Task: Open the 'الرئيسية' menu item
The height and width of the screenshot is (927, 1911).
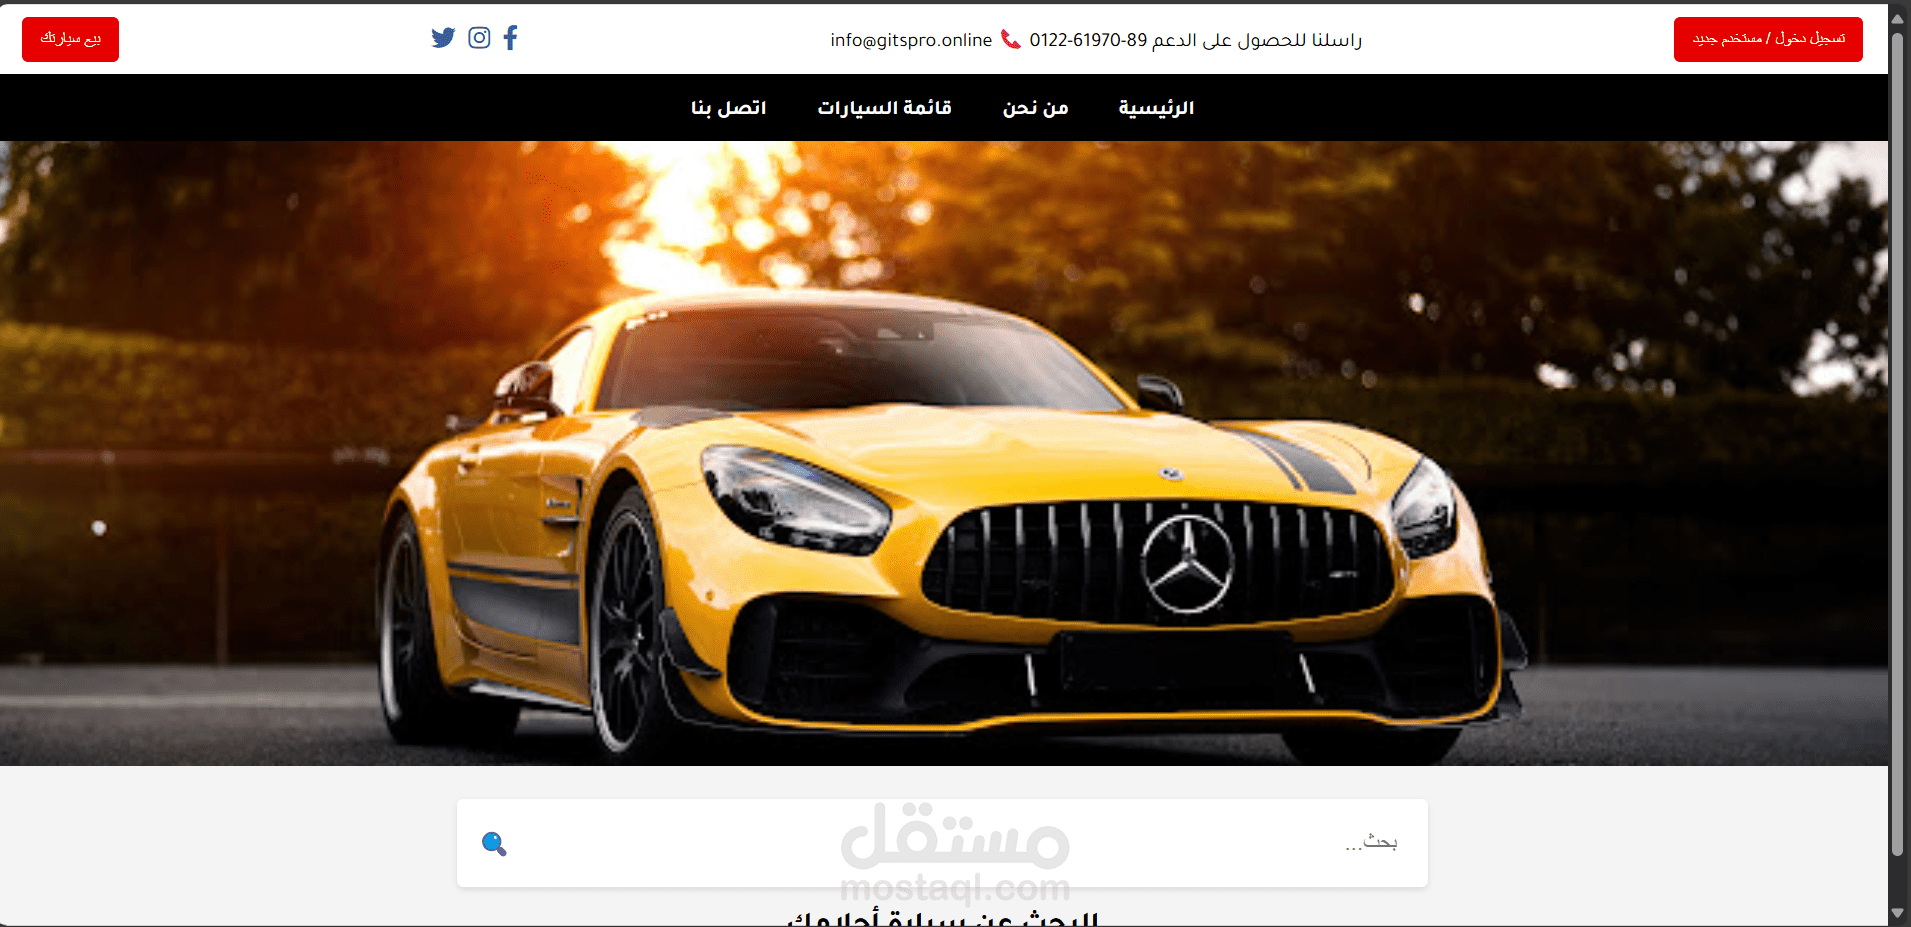Action: tap(1156, 107)
